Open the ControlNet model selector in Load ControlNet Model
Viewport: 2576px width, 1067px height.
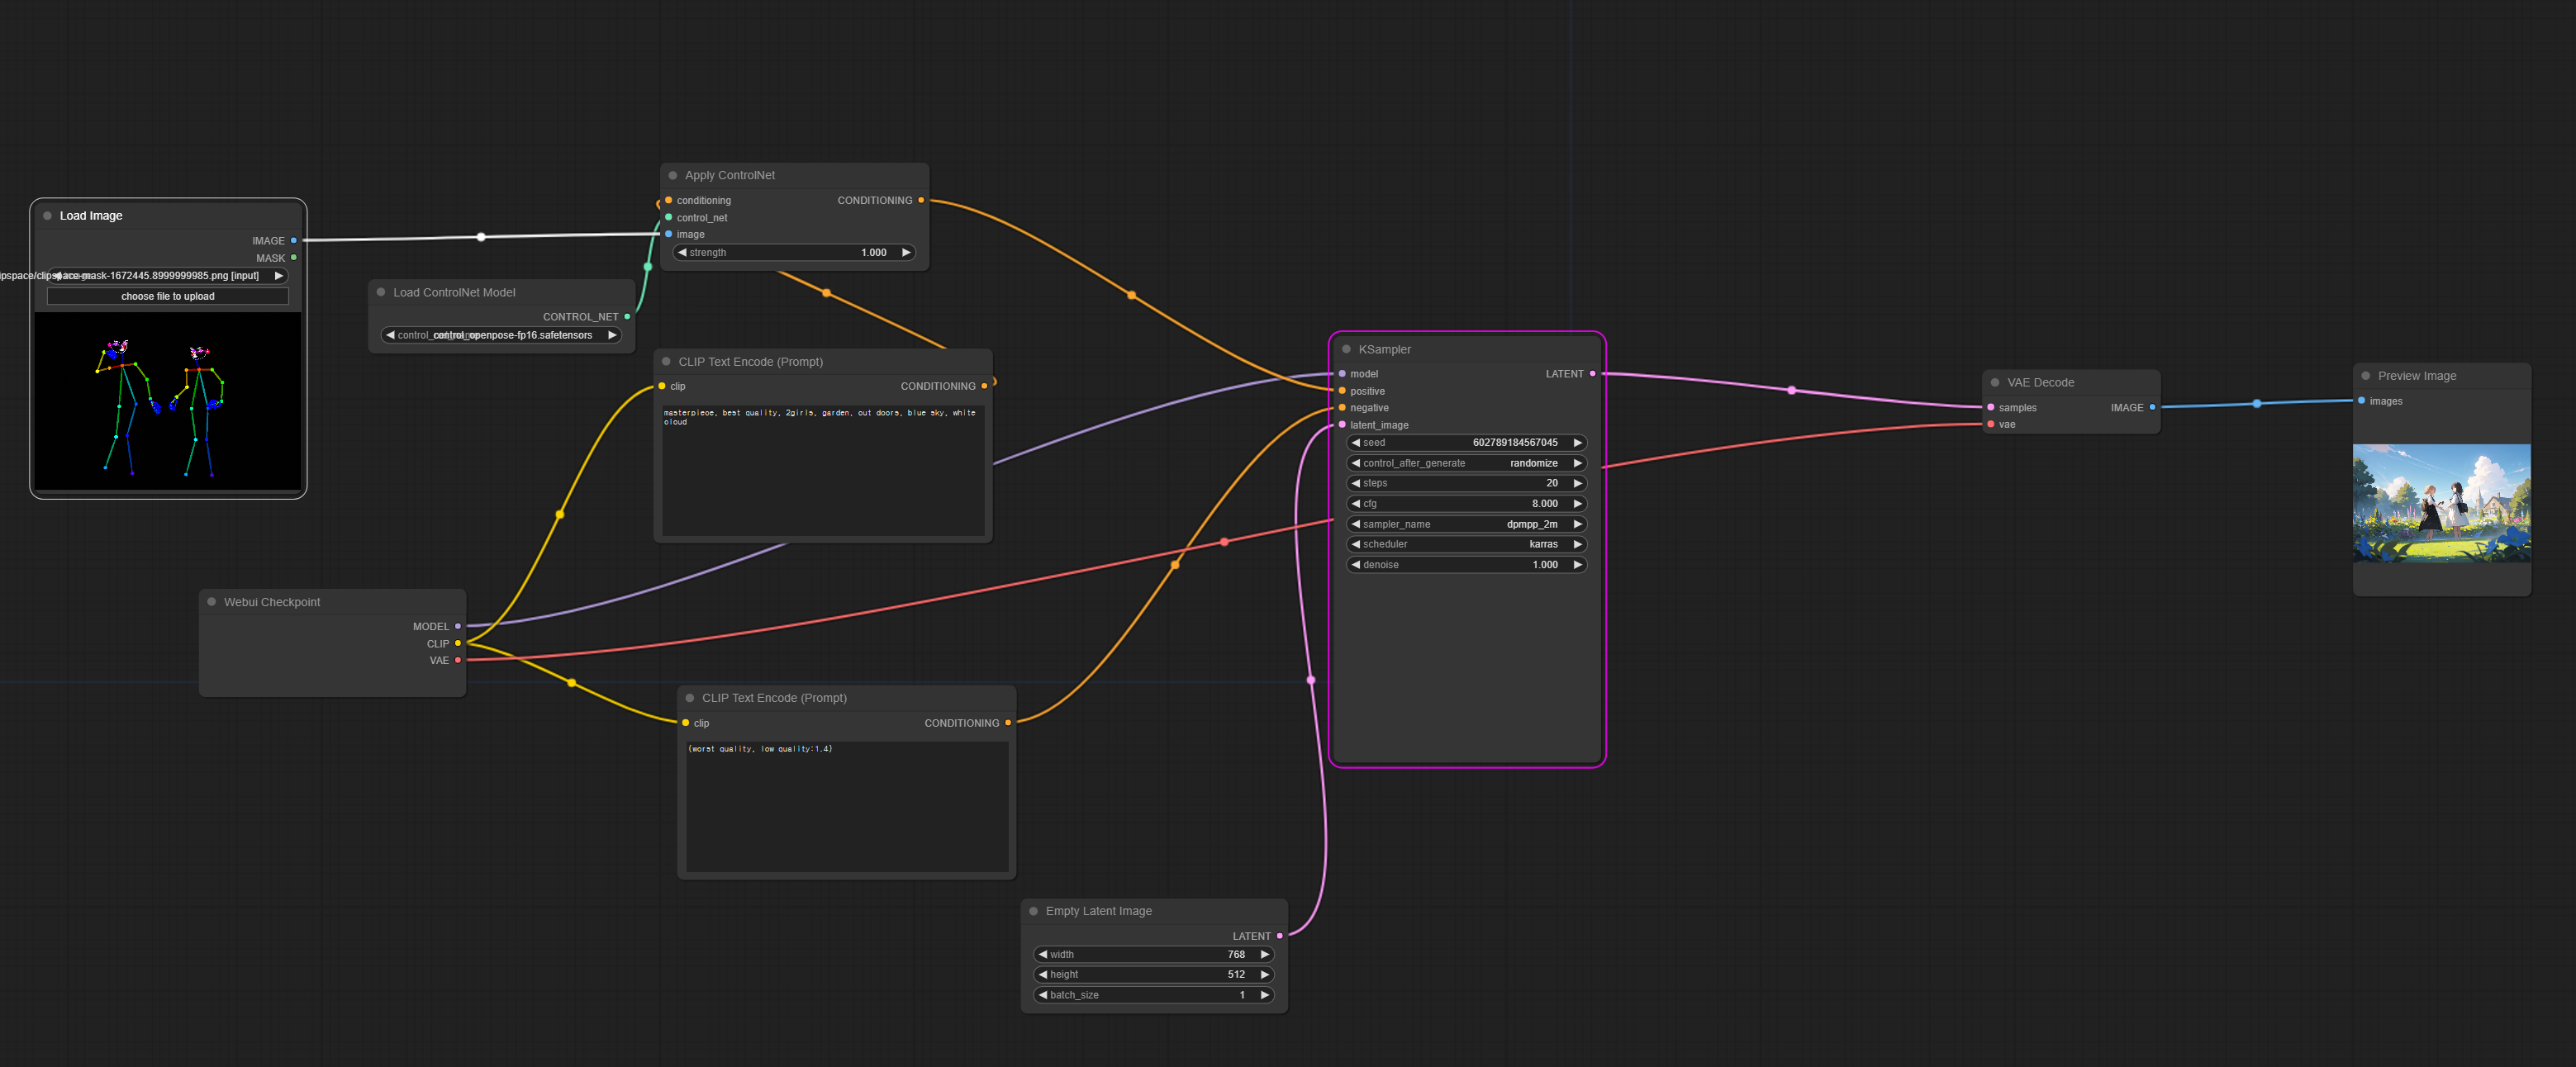tap(500, 335)
